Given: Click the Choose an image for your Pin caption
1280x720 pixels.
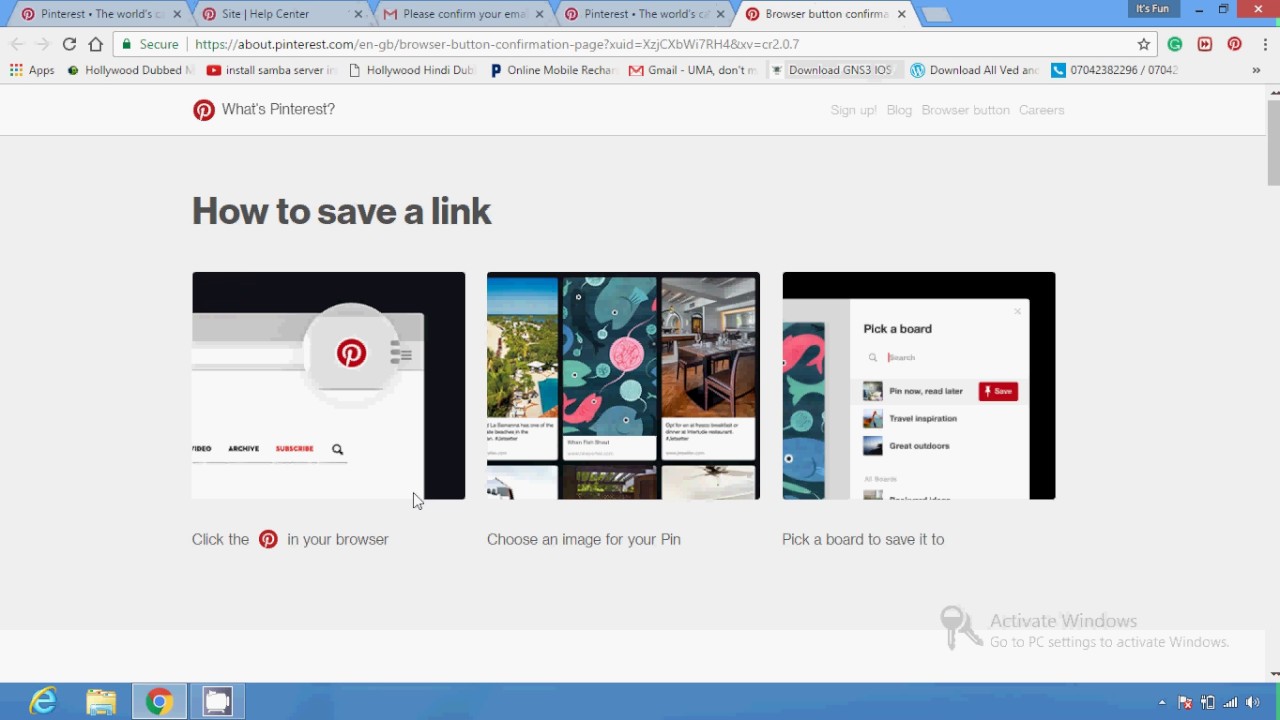Looking at the screenshot, I should click(583, 539).
